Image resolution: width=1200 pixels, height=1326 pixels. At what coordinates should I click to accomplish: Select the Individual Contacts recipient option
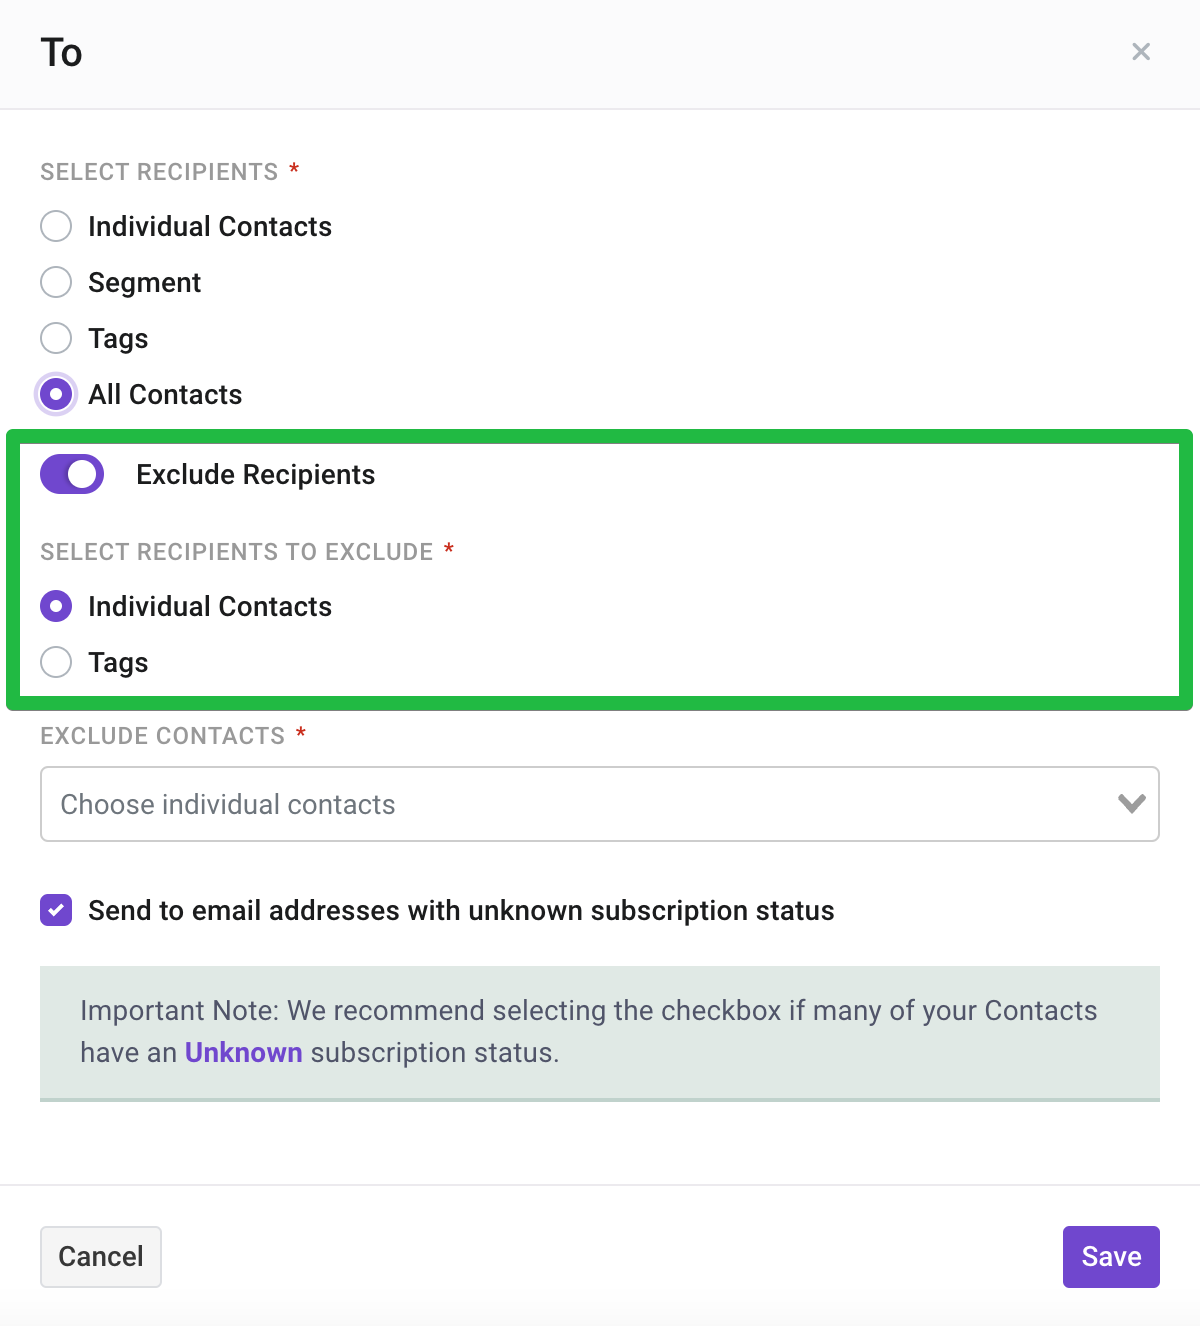point(56,226)
